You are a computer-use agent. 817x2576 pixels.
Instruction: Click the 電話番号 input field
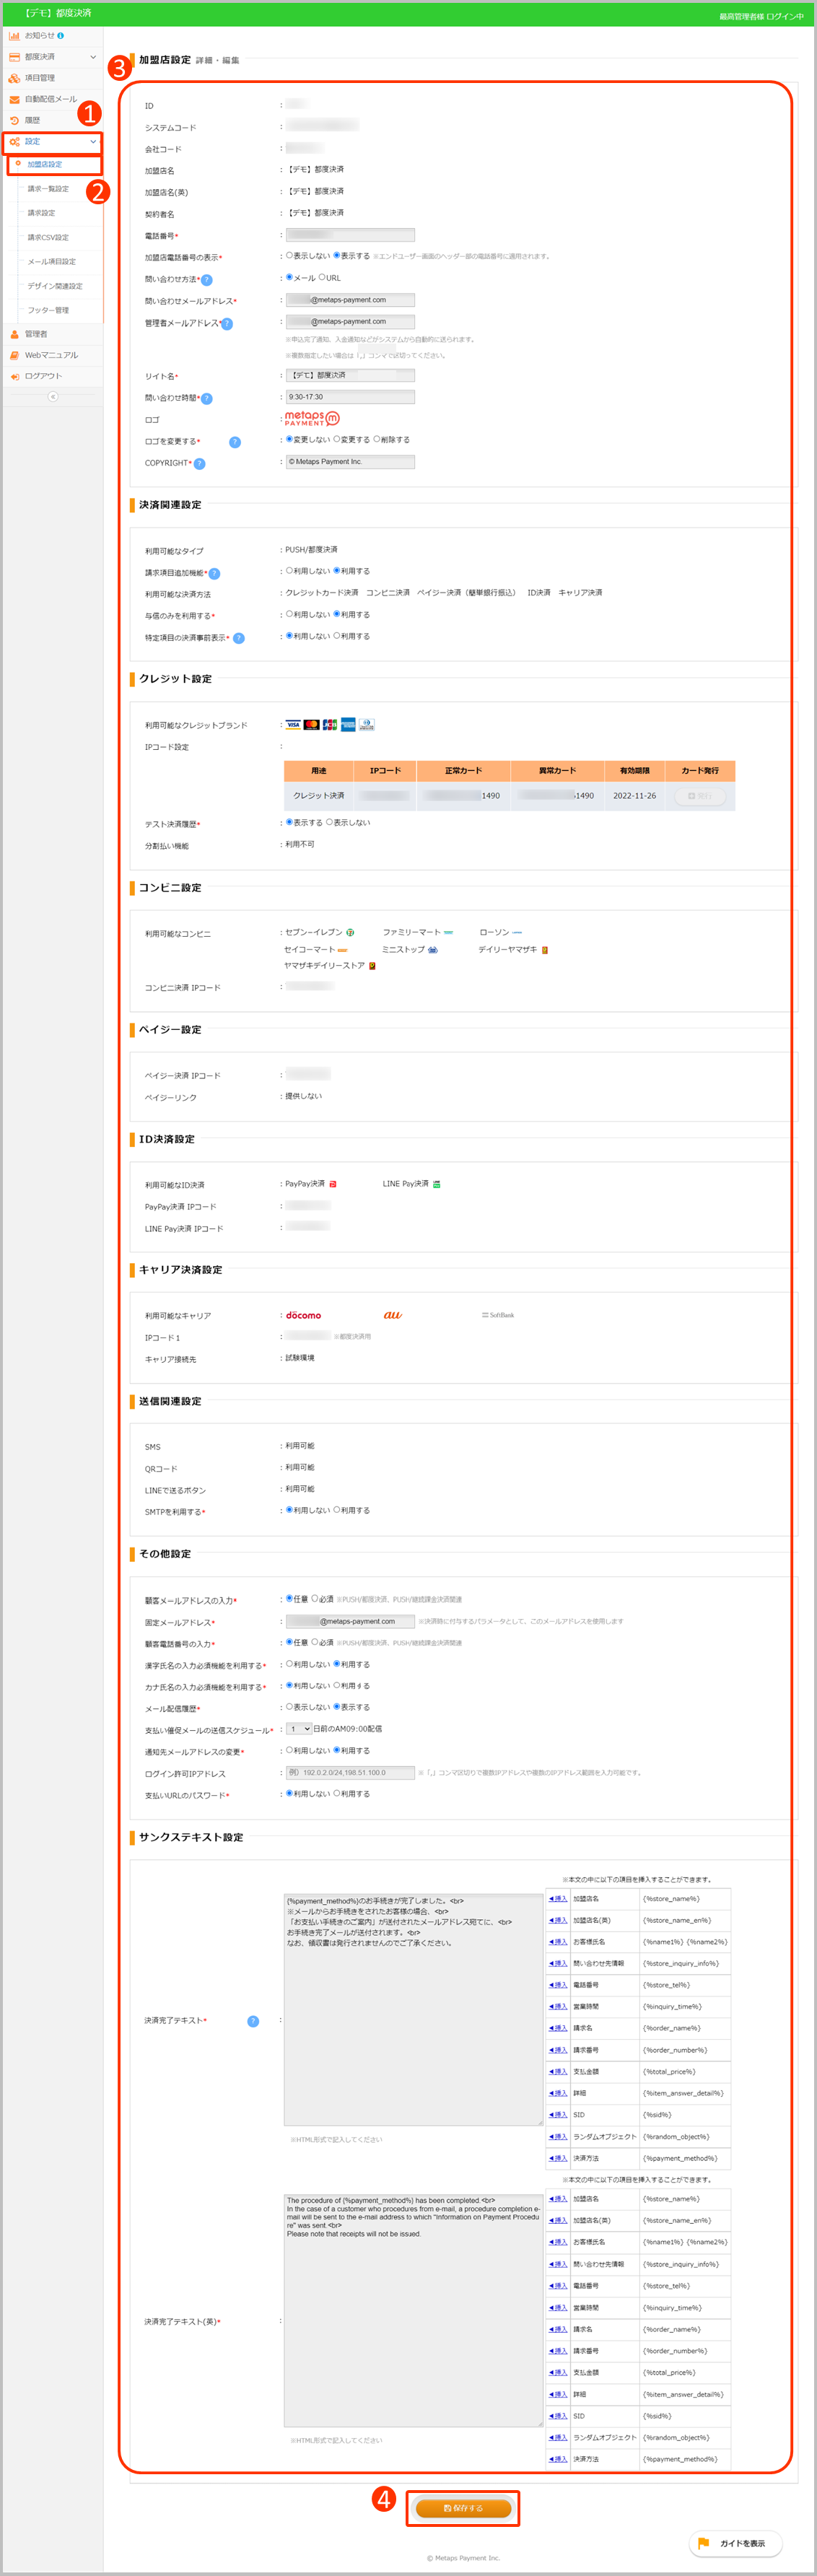(x=350, y=235)
